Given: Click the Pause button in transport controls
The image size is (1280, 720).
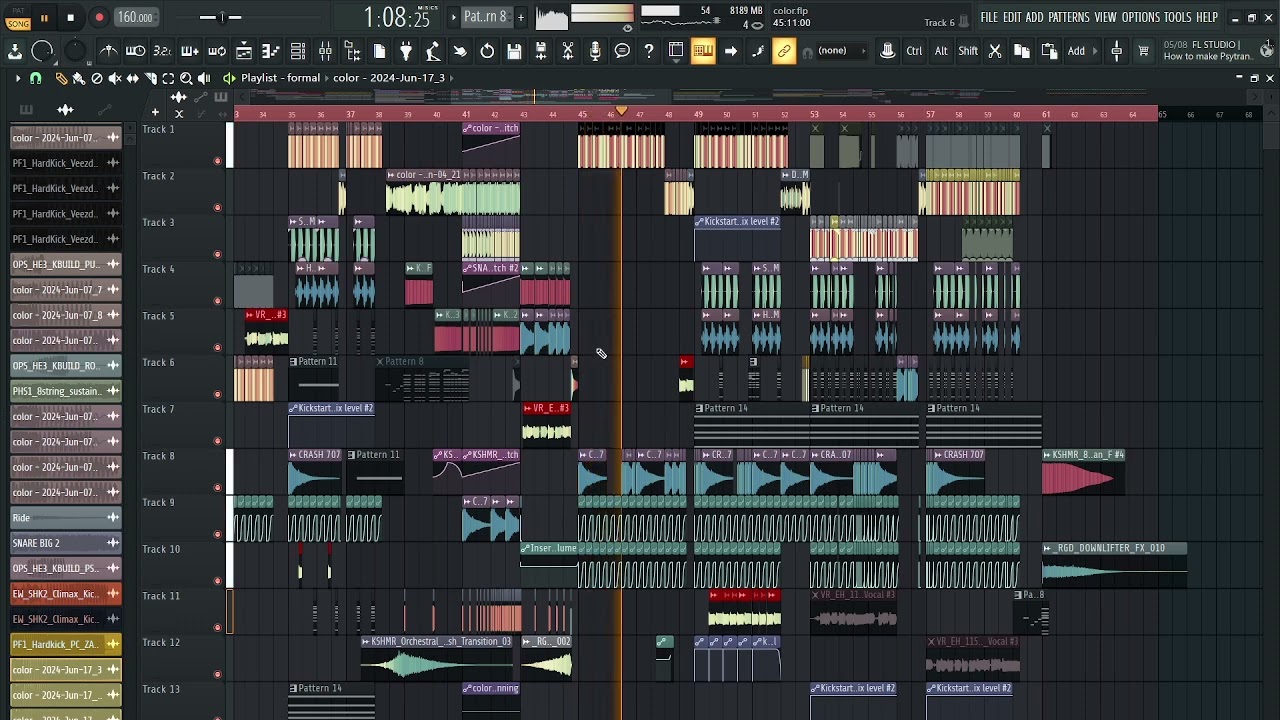Looking at the screenshot, I should (44, 17).
